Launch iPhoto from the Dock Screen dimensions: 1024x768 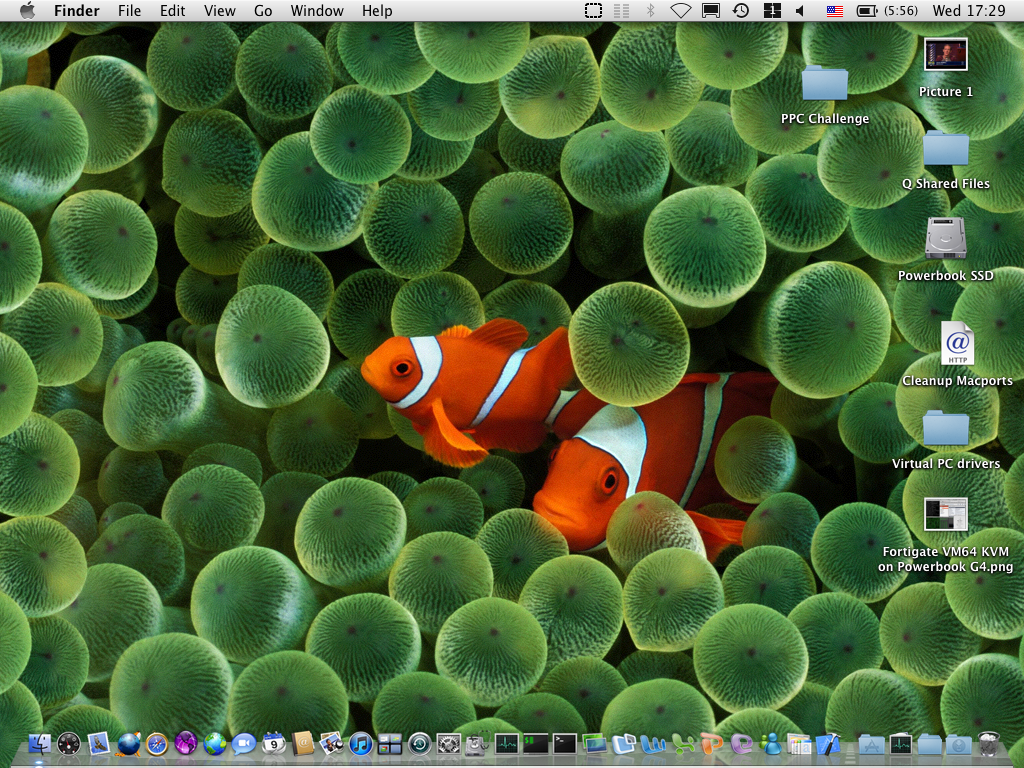332,743
